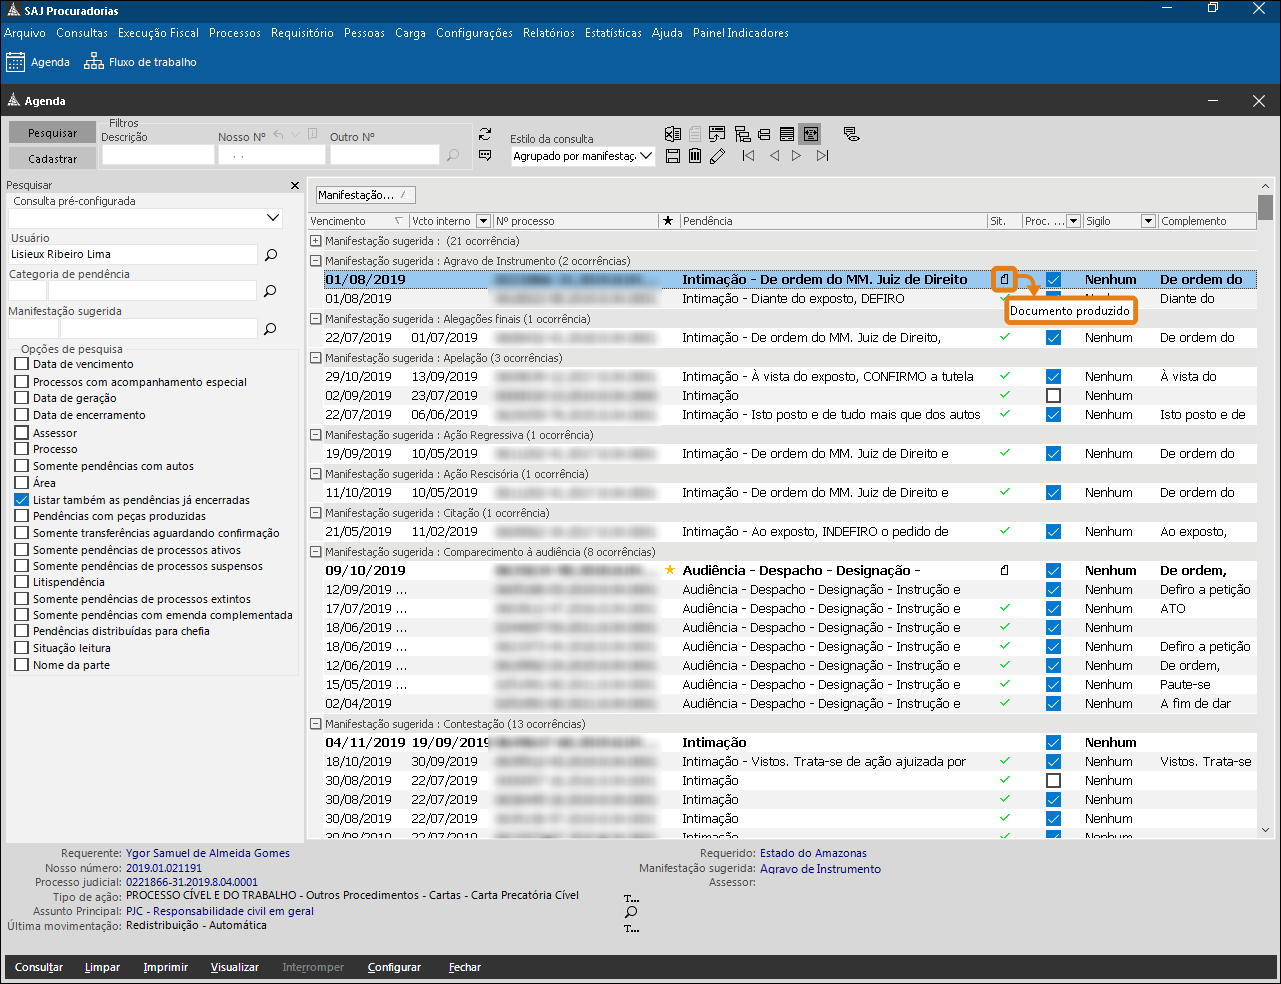Image resolution: width=1281 pixels, height=984 pixels.
Task: Click the Consultar button at bottom
Action: 39,967
